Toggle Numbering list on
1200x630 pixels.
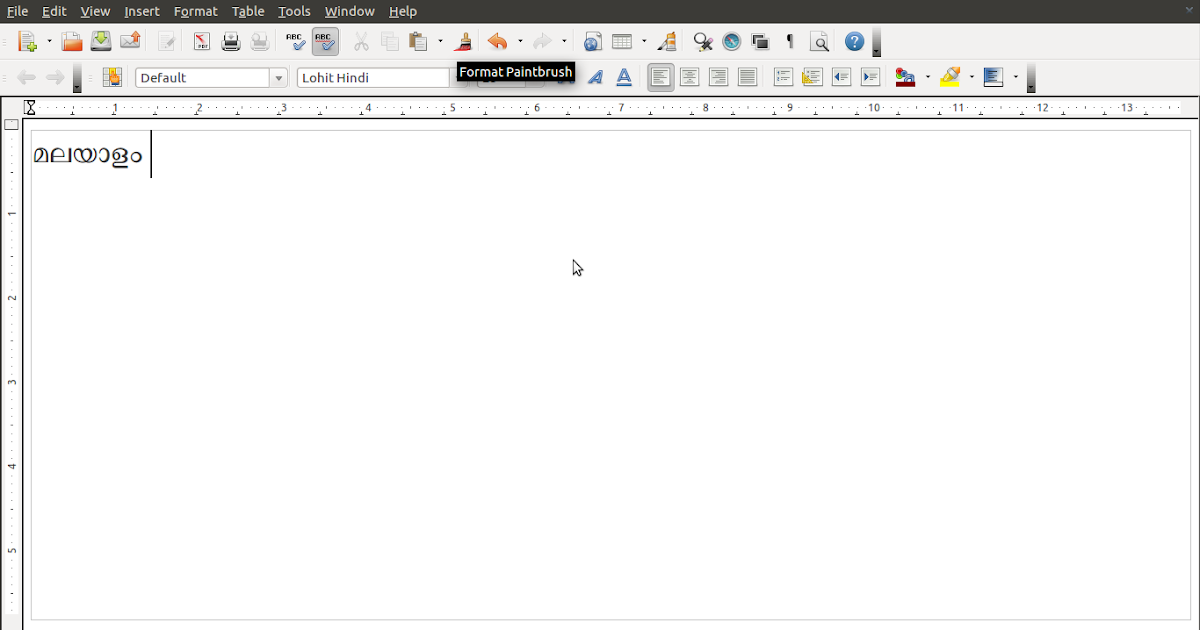[784, 77]
